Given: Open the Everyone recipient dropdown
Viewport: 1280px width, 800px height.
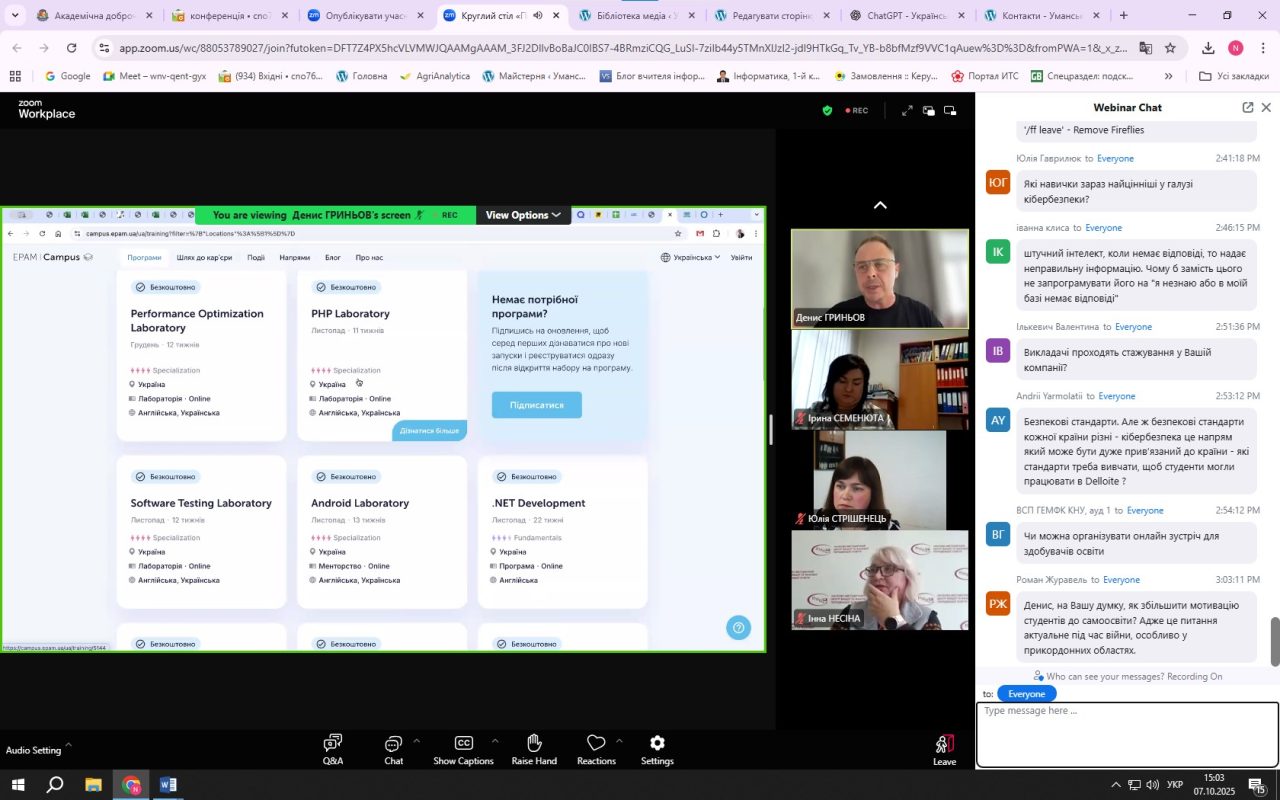Looking at the screenshot, I should [x=1026, y=694].
